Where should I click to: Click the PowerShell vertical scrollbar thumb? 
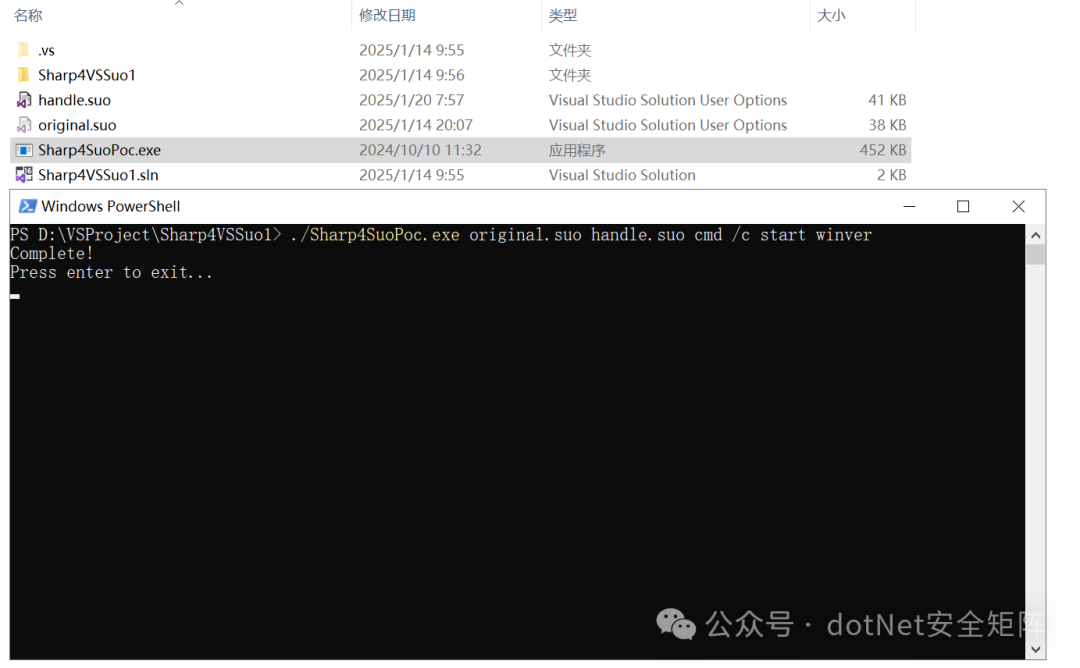[x=1035, y=255]
